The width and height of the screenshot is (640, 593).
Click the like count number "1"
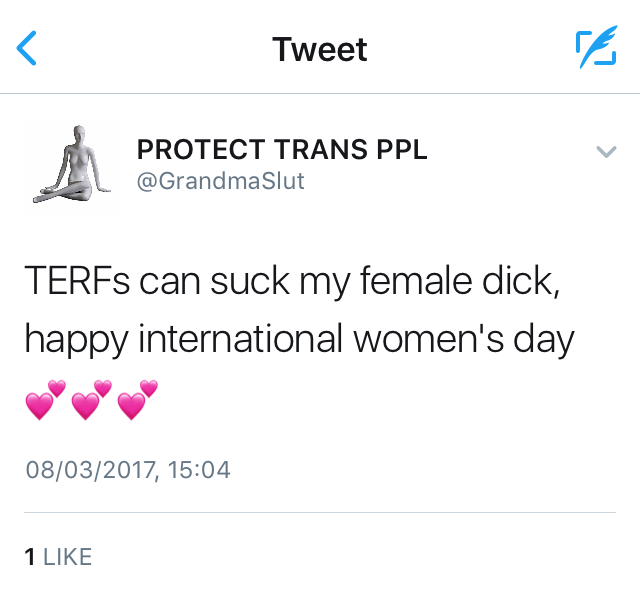[x=30, y=557]
